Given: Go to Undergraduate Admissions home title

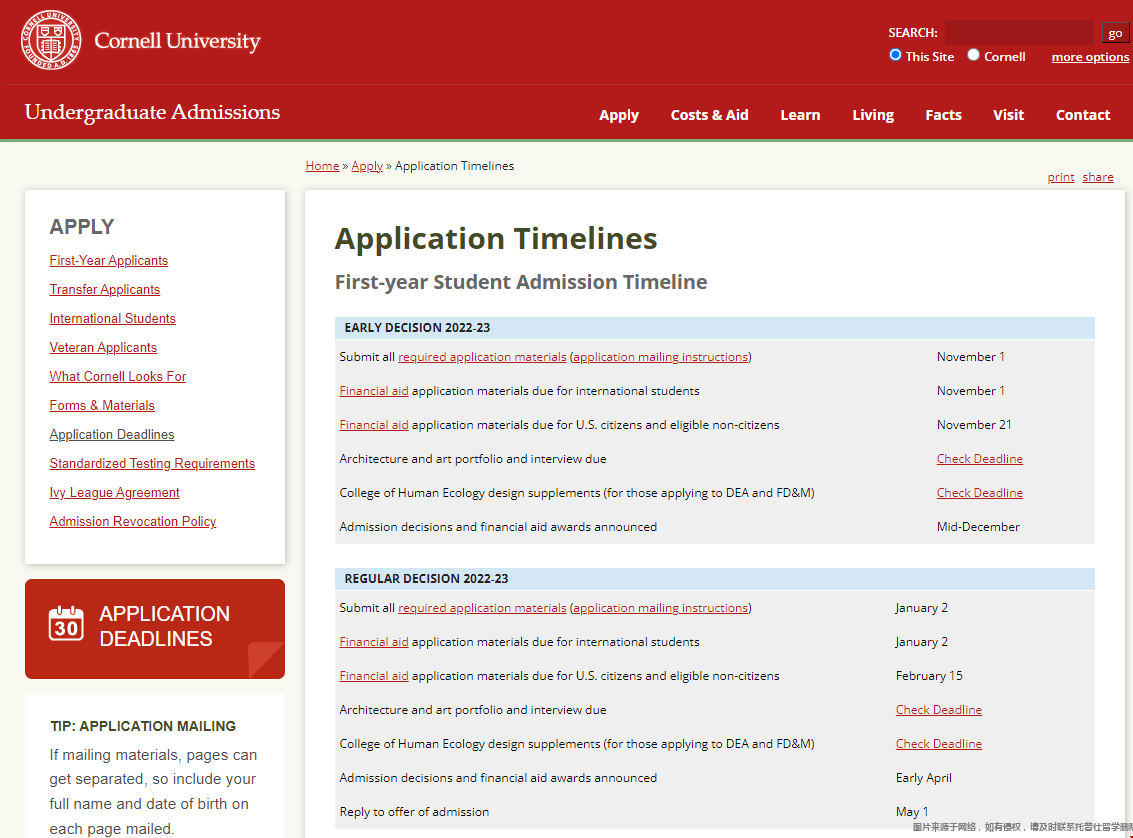Looking at the screenshot, I should (x=152, y=113).
